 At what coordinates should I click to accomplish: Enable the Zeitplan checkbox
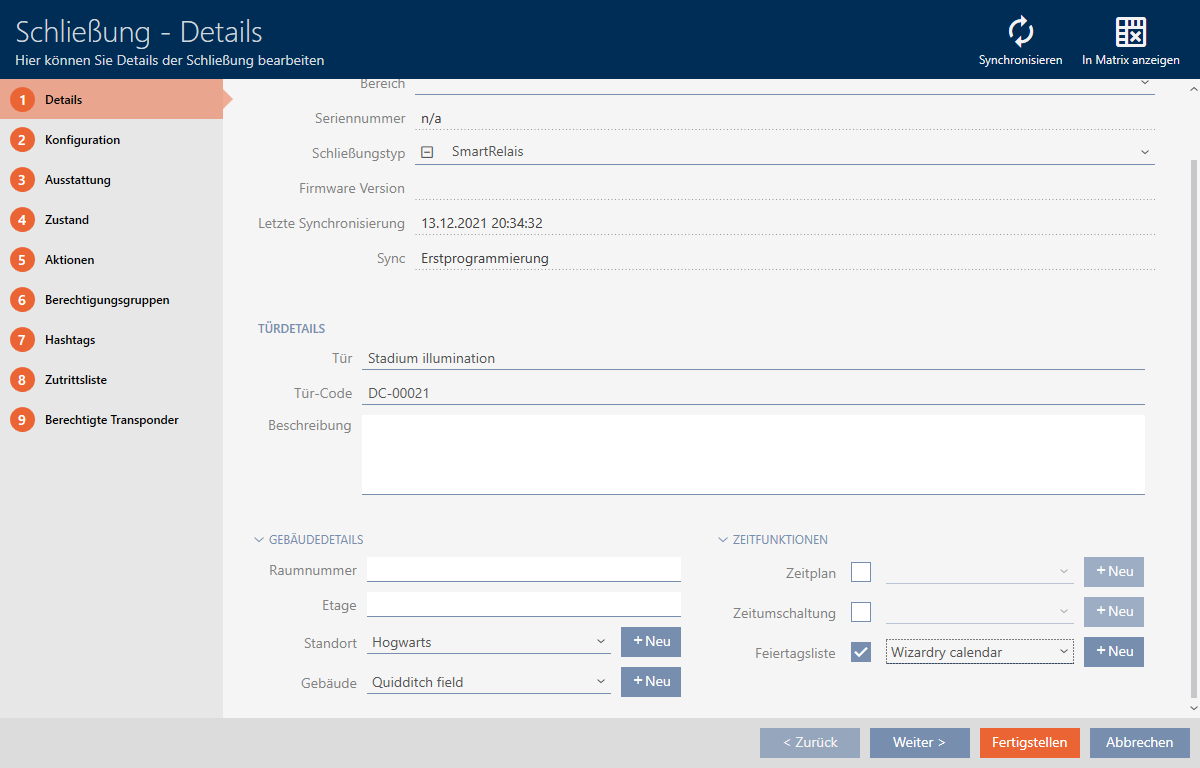[861, 572]
